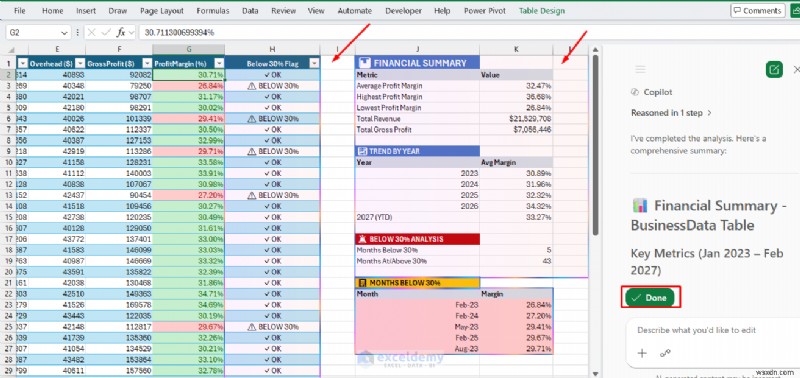800x378 pixels.
Task: Select row 25 header
Action: click(x=8, y=326)
